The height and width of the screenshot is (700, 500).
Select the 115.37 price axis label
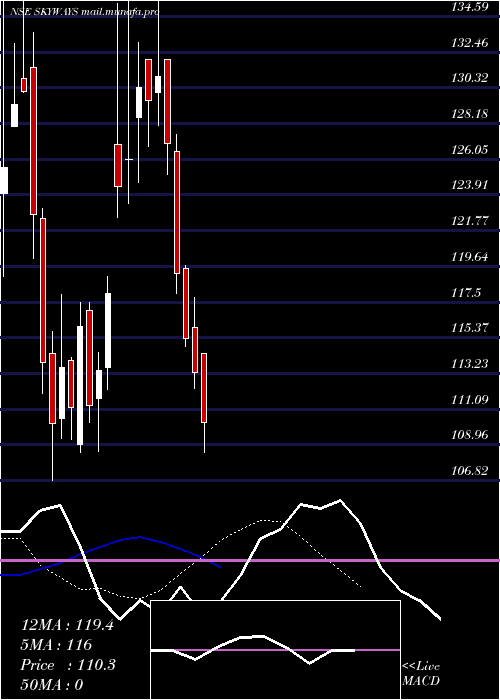469,328
